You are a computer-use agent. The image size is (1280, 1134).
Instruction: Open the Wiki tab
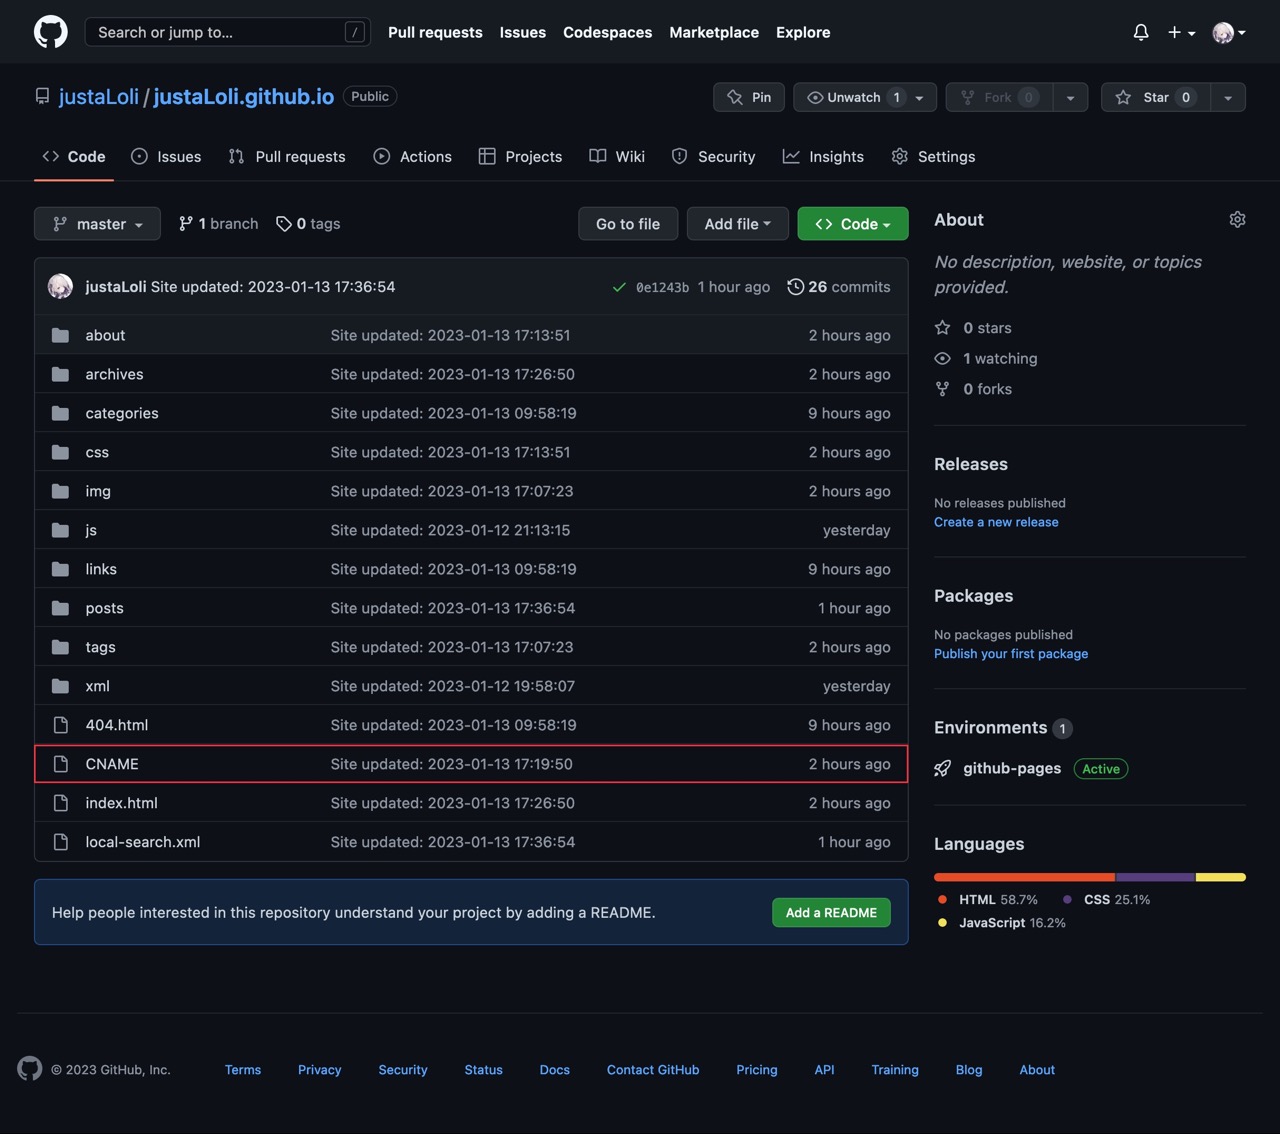617,156
